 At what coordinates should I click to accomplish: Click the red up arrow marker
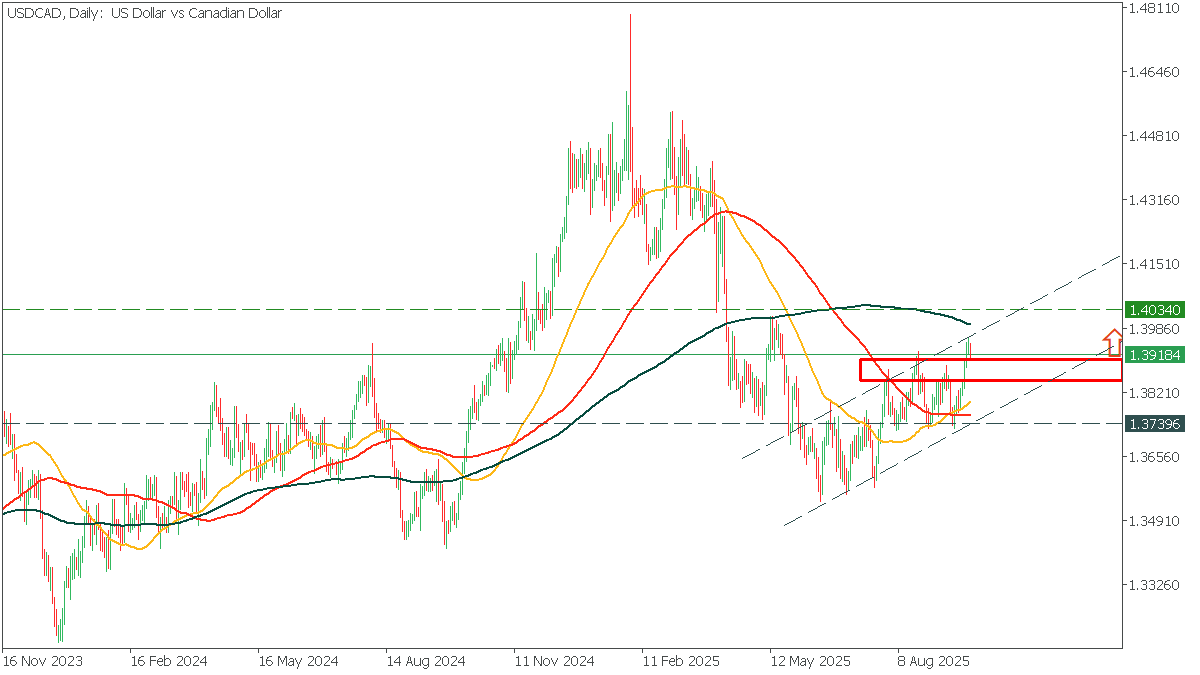(x=1114, y=342)
